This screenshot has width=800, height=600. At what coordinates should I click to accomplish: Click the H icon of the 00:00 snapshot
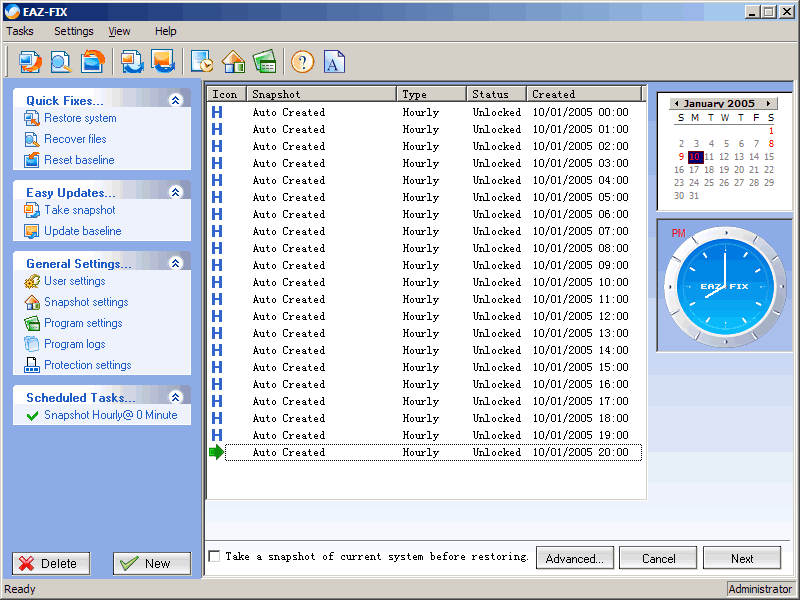coord(217,112)
